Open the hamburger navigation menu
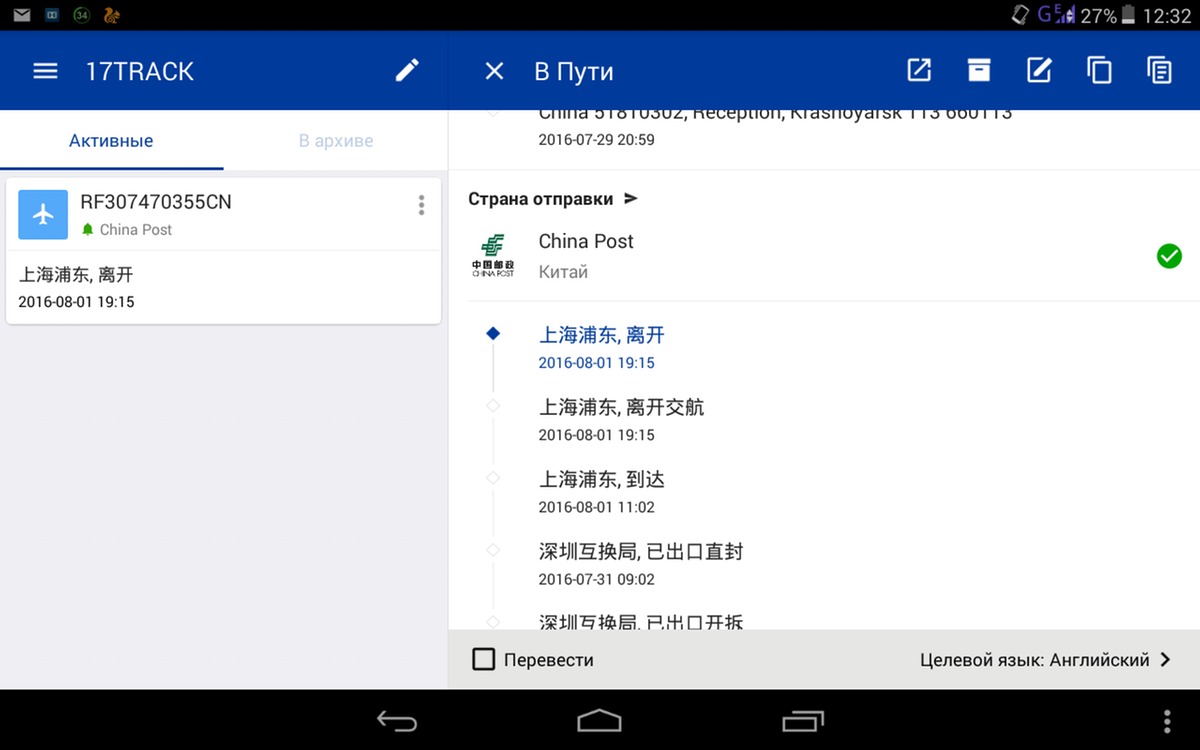The image size is (1200, 750). pyautogui.click(x=45, y=71)
